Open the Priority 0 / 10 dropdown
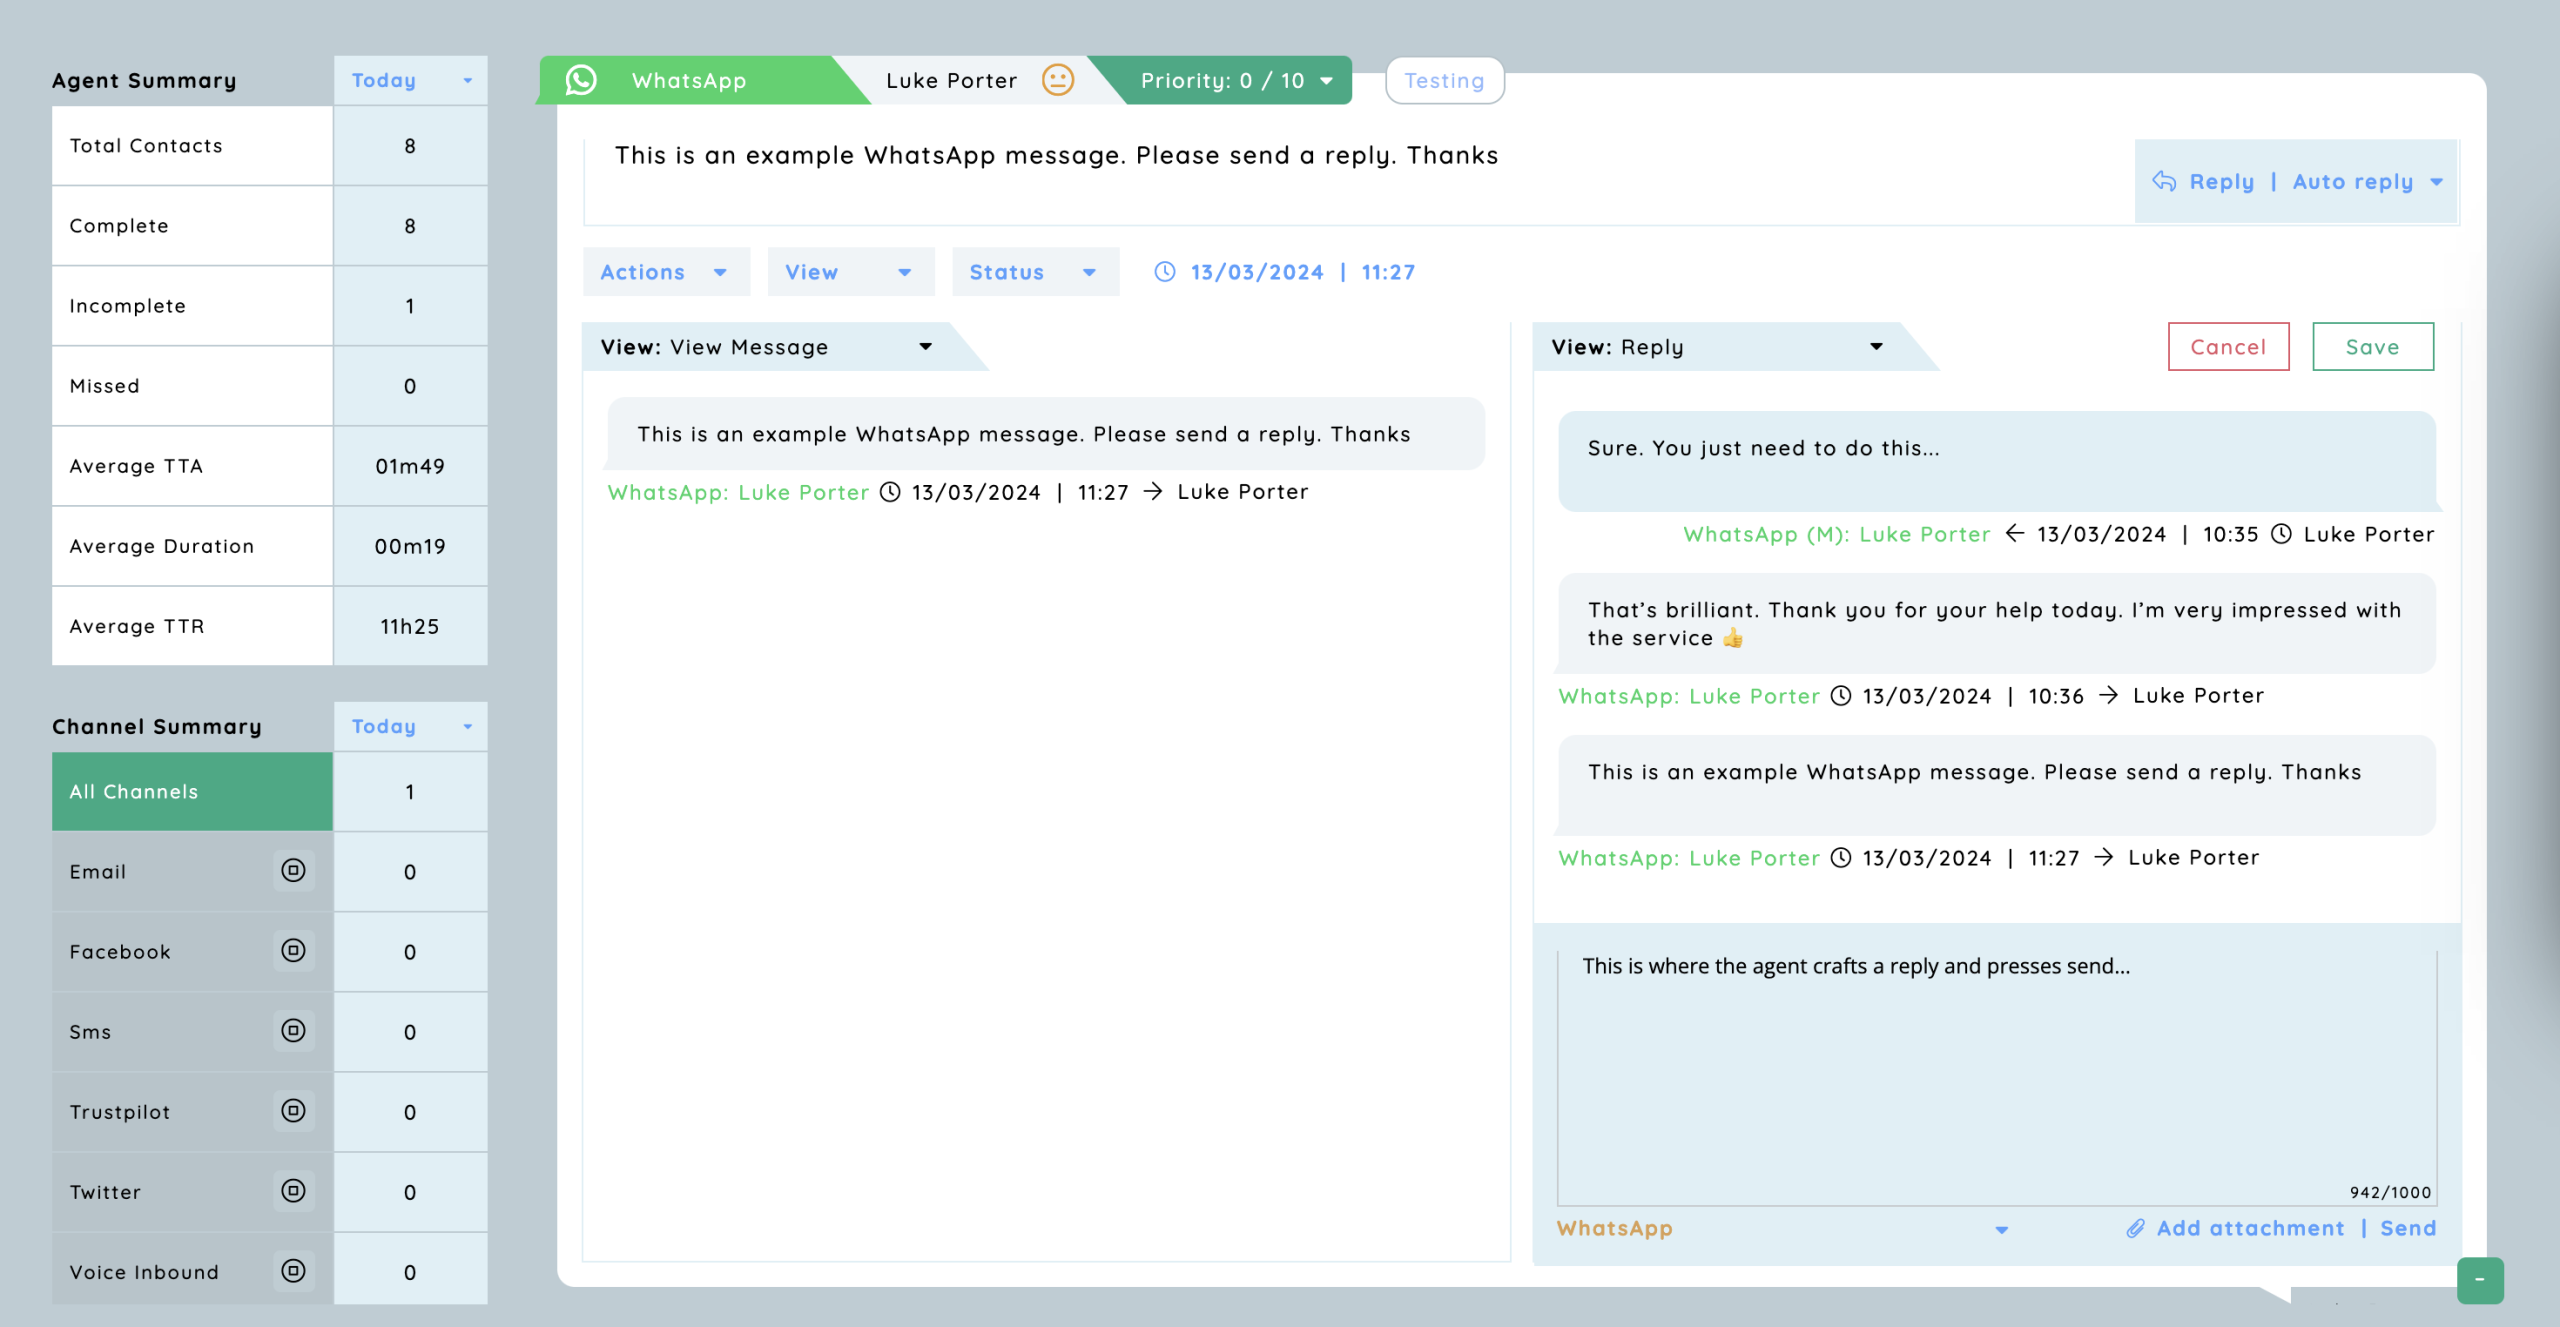This screenshot has width=2560, height=1327. (x=1236, y=80)
